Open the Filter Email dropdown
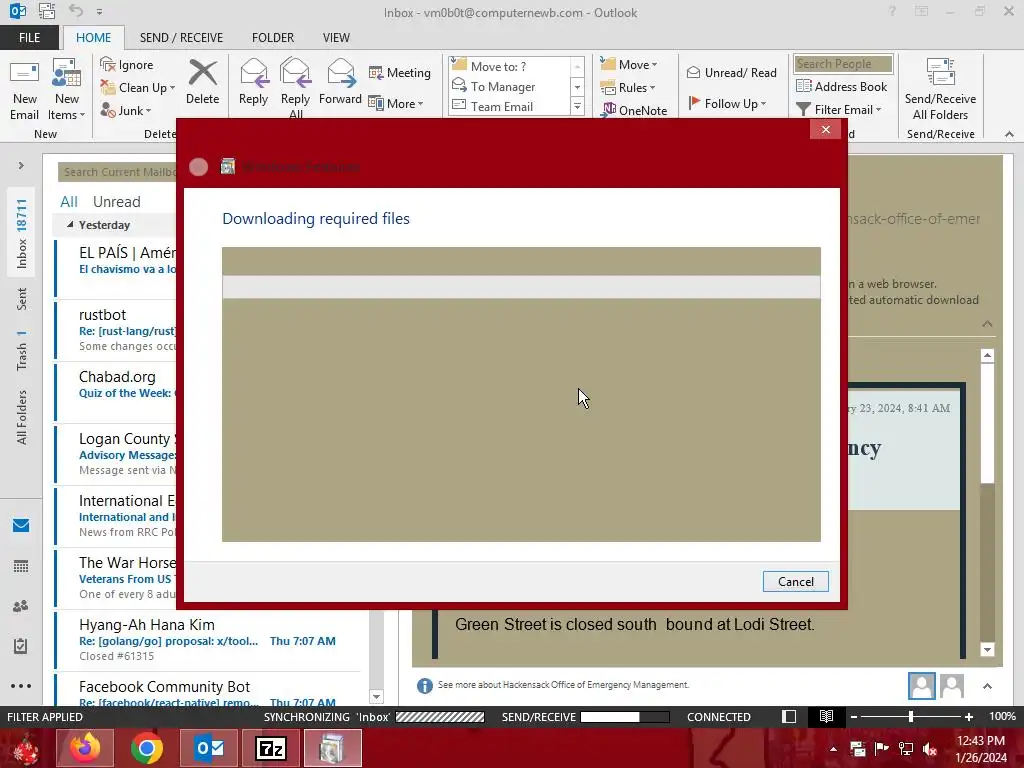 839,109
